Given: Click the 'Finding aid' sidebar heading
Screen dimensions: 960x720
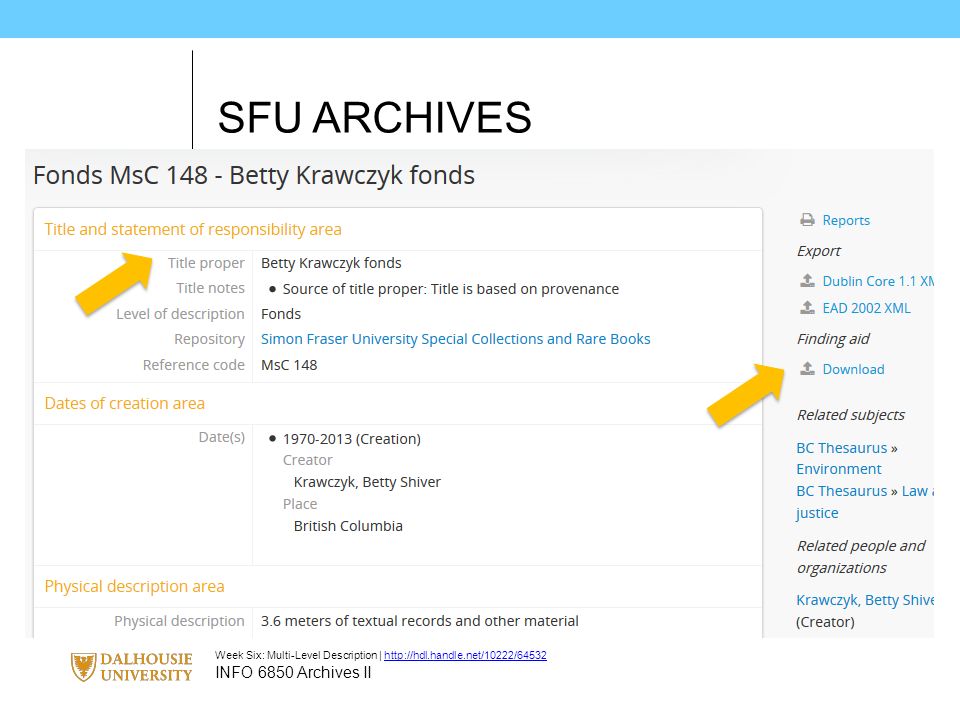Looking at the screenshot, I should pyautogui.click(x=833, y=339).
